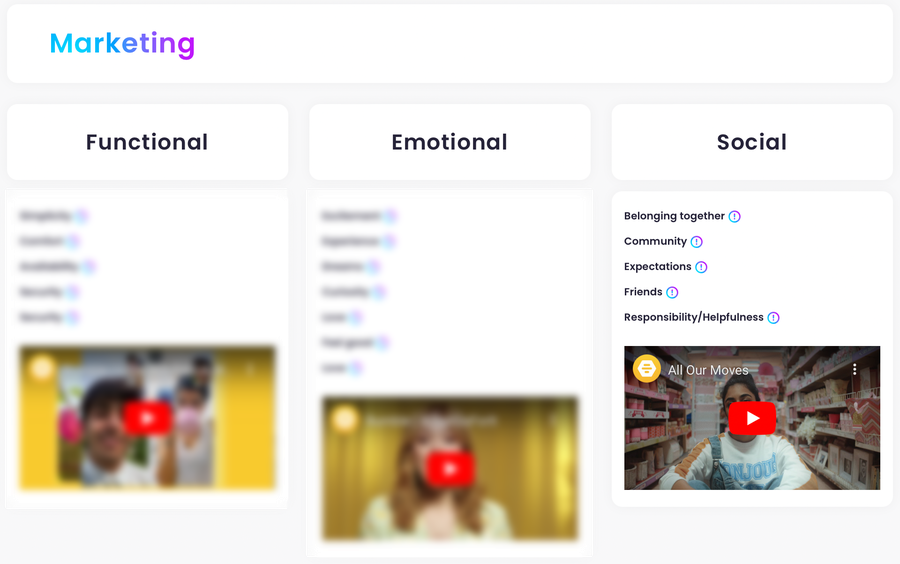Viewport: 900px width, 564px height.
Task: Select the Functional column header
Action: tap(147, 142)
